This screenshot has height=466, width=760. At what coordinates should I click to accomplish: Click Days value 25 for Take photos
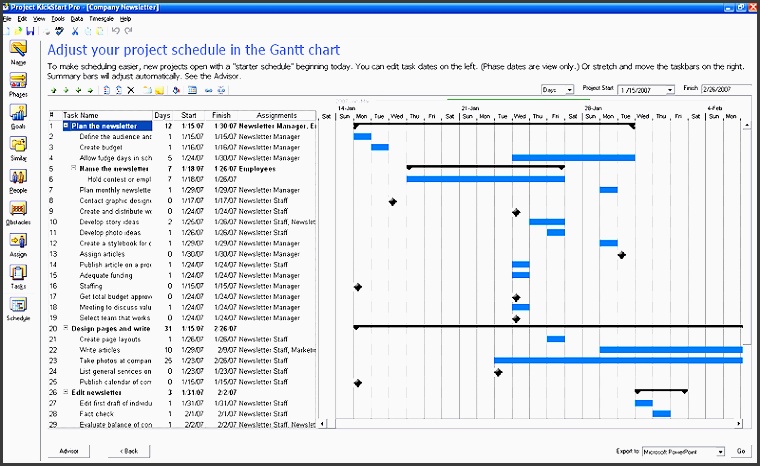point(168,361)
